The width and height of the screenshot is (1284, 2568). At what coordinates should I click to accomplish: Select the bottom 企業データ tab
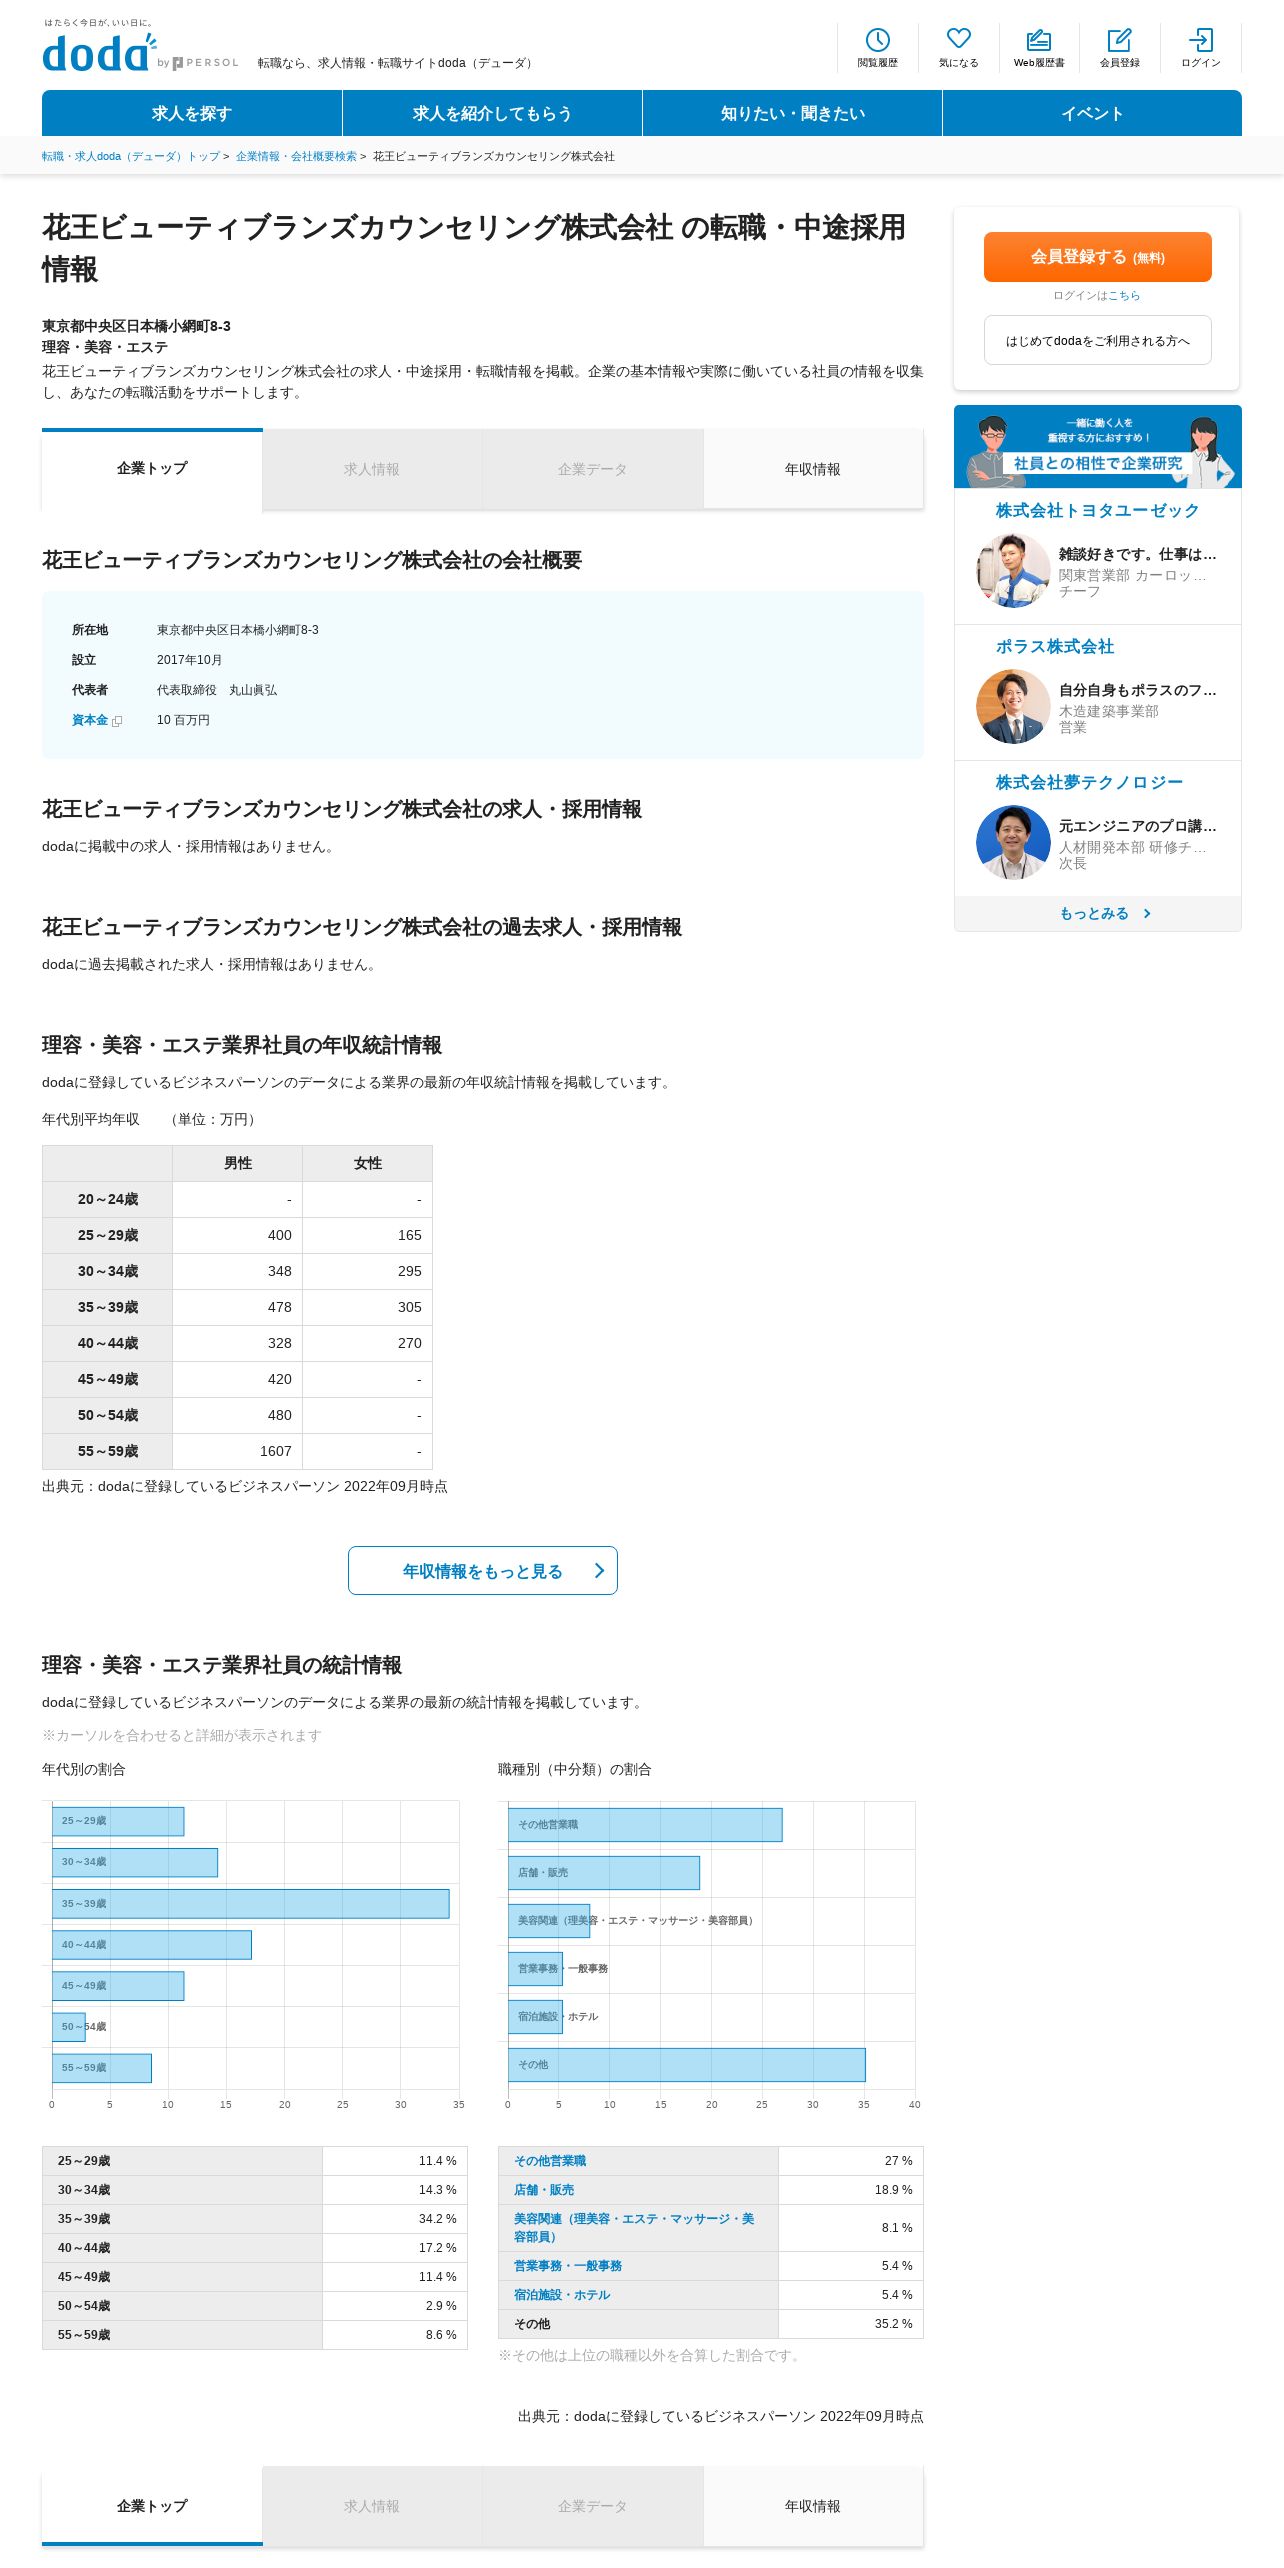click(x=592, y=2506)
